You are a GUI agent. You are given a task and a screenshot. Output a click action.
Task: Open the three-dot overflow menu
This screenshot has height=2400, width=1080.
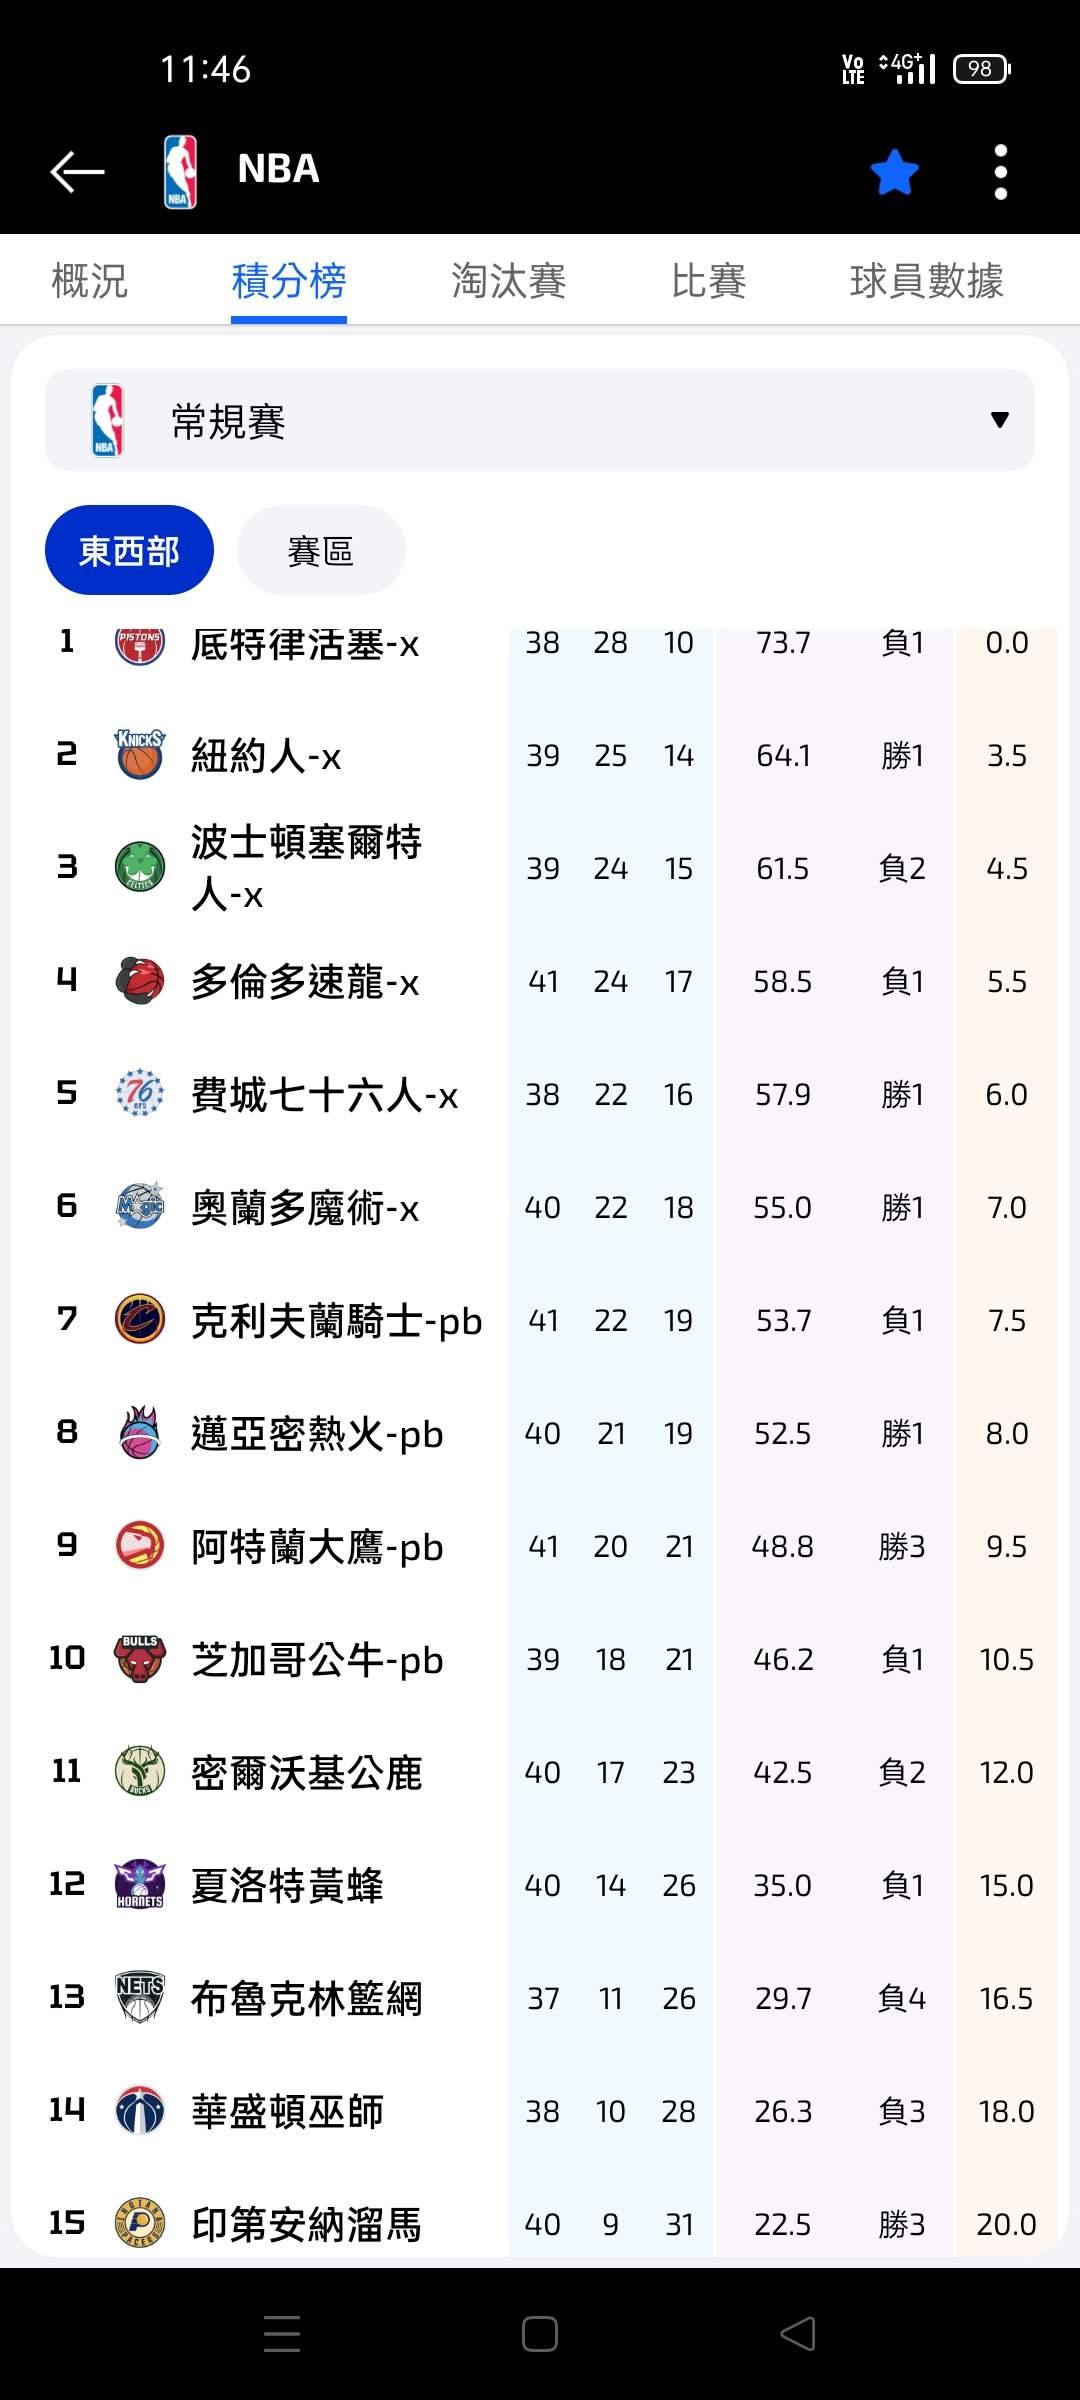[1000, 172]
